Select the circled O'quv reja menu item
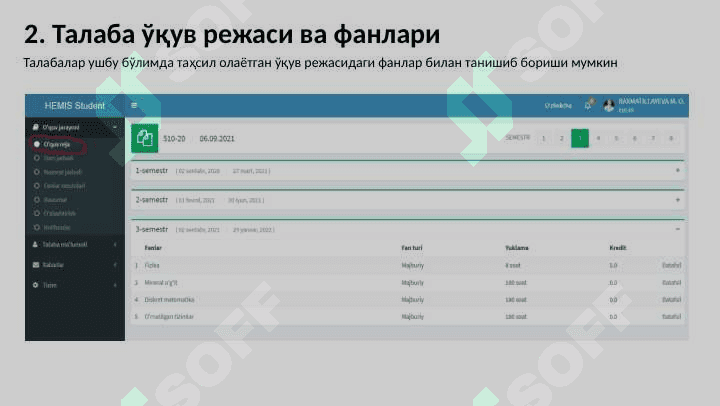The width and height of the screenshot is (720, 406). [x=57, y=144]
